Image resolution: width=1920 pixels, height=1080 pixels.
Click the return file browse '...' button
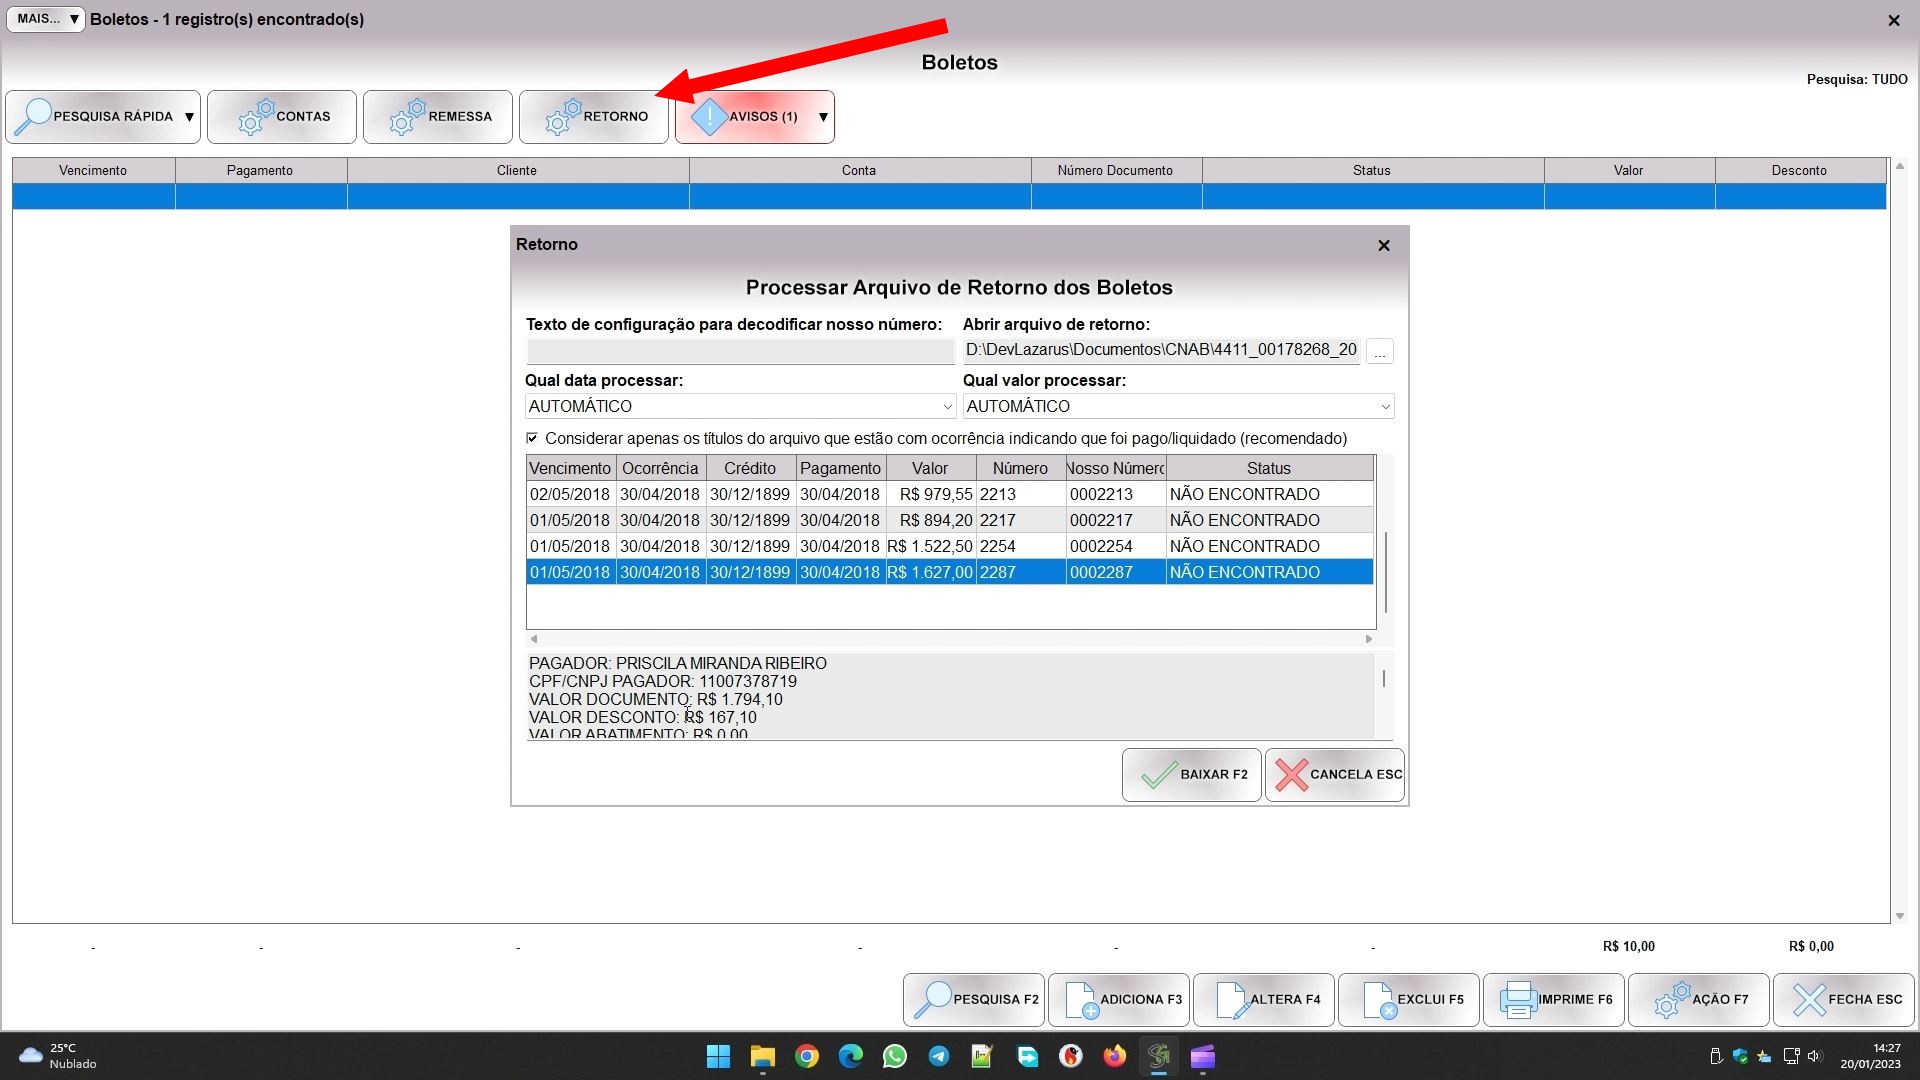click(1379, 351)
